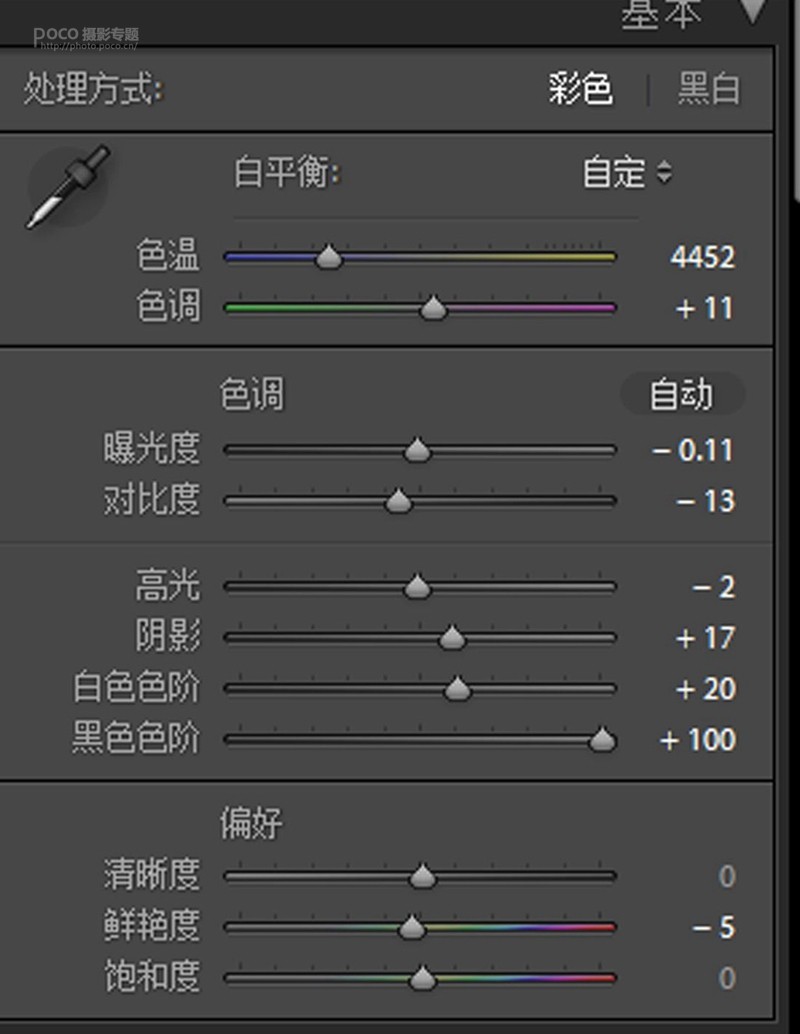Select the white balance eyedropper tool

point(68,187)
